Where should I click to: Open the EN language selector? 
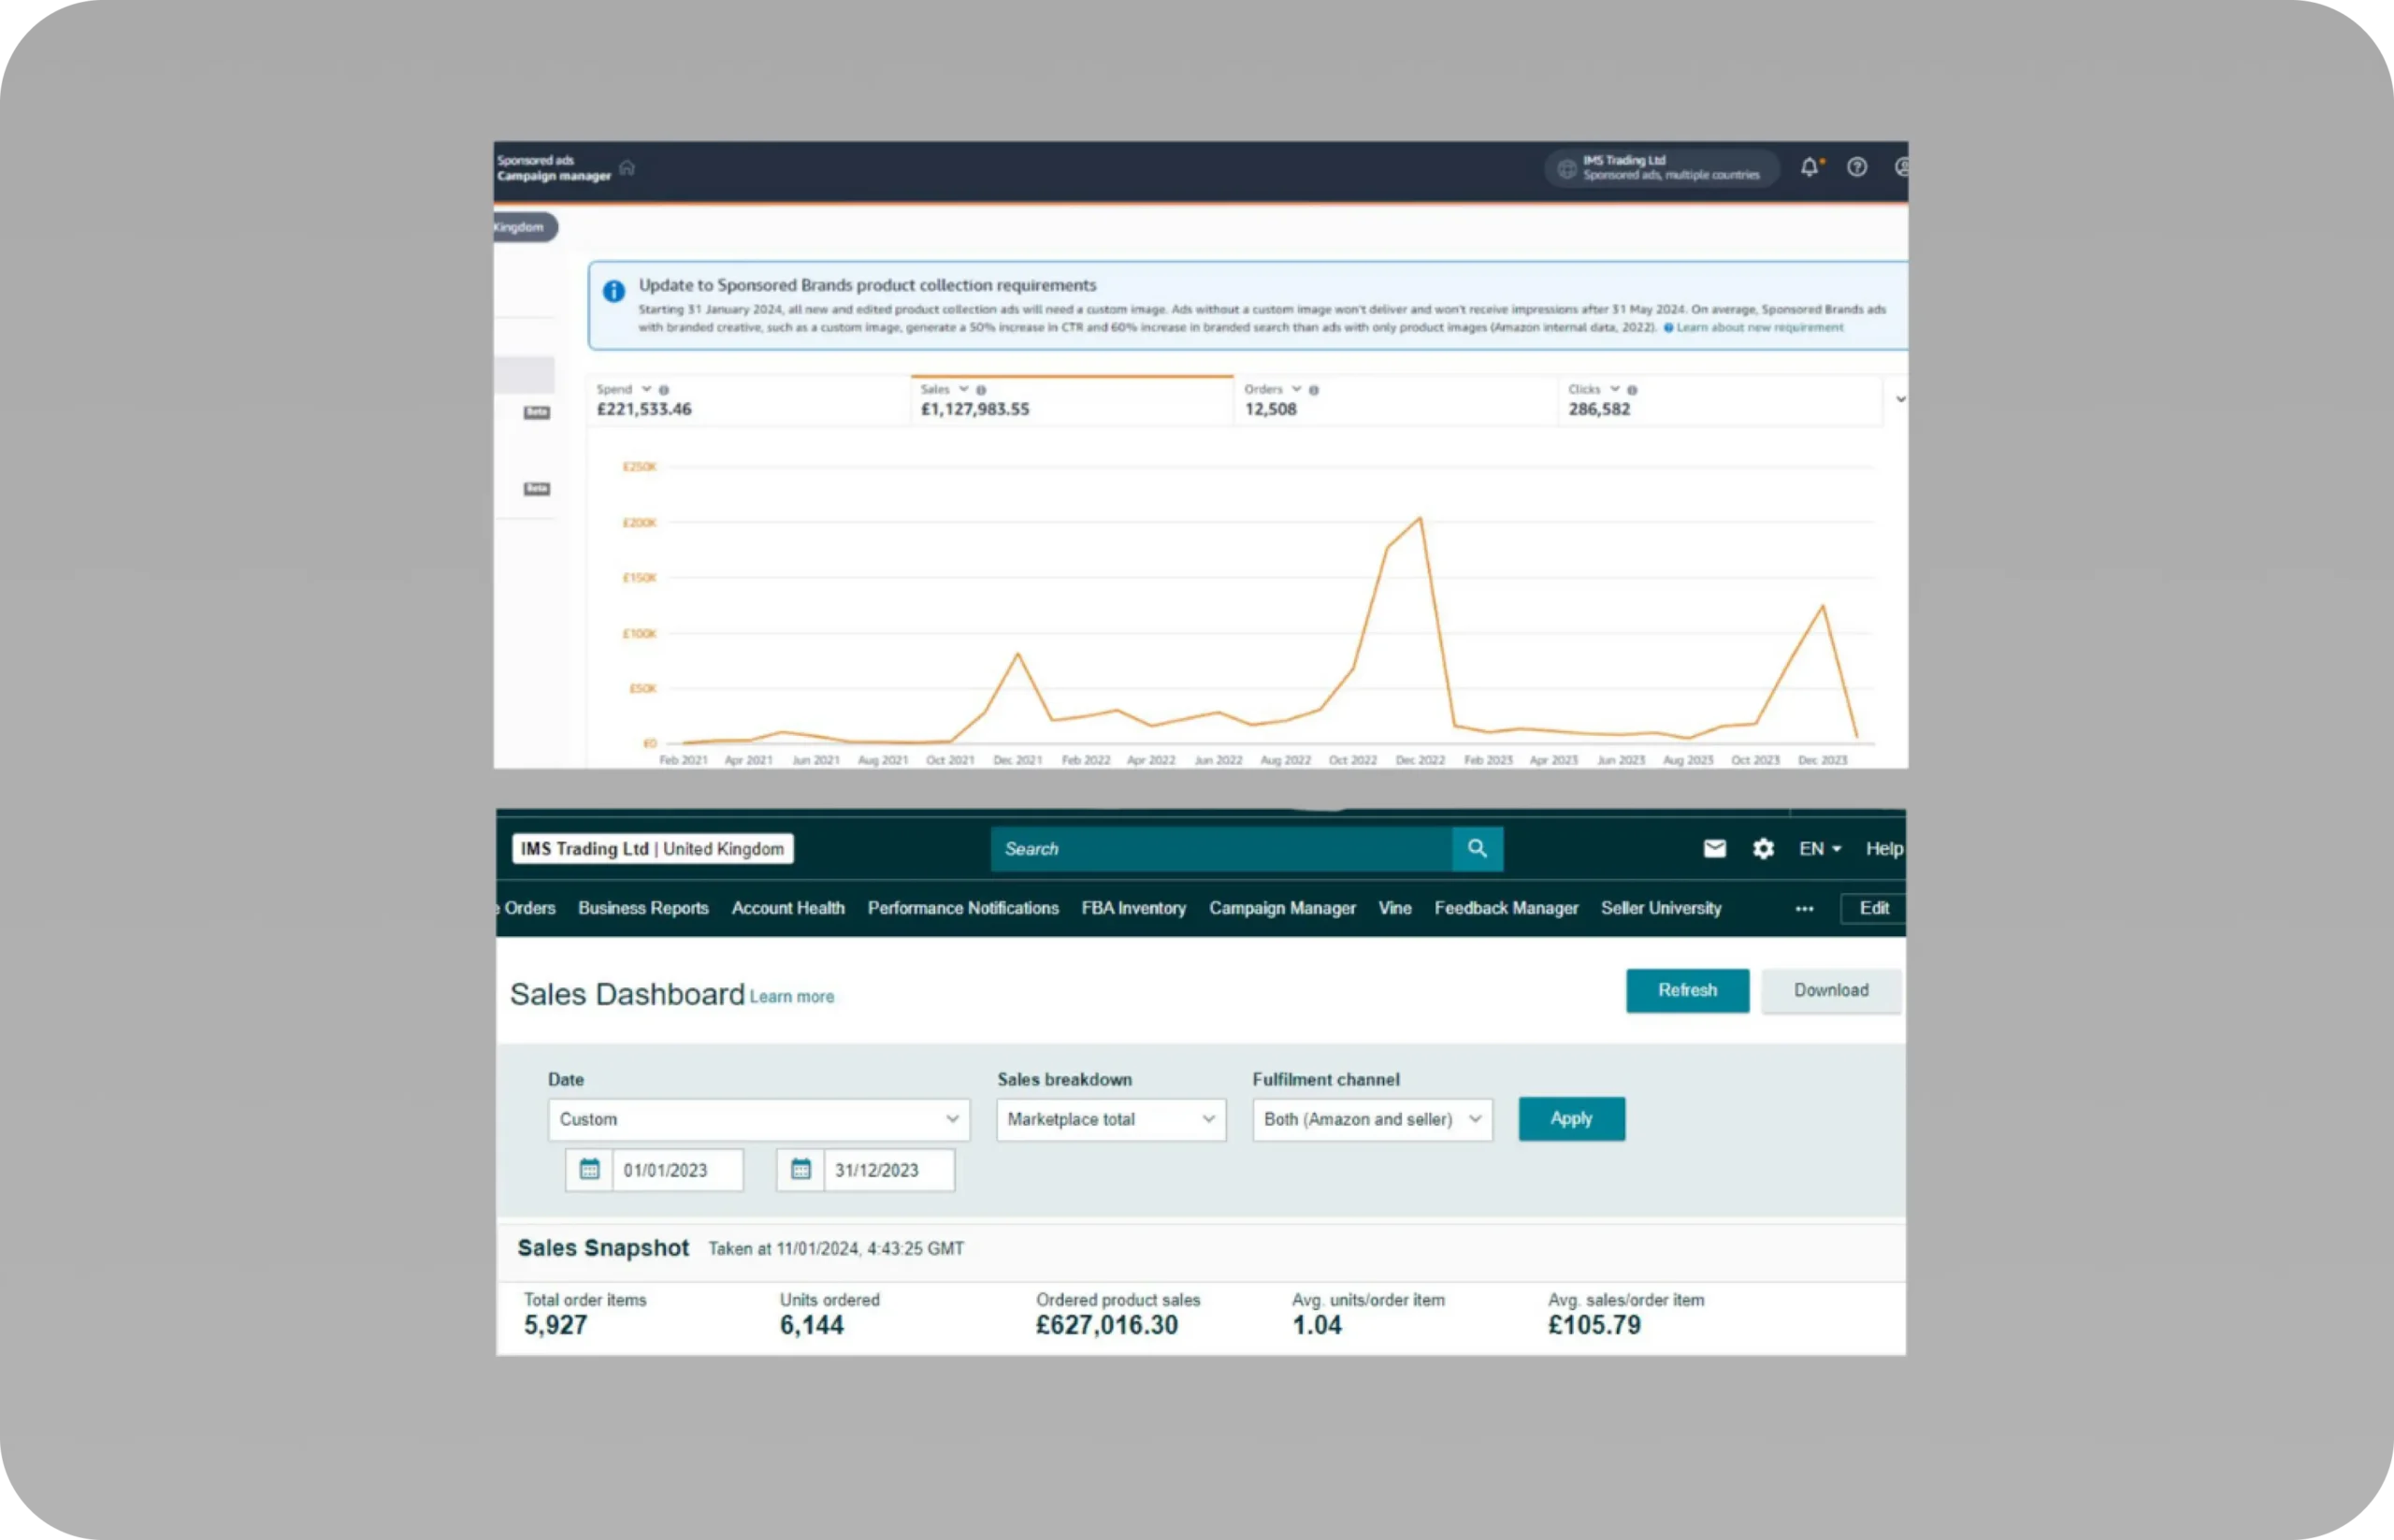(1820, 848)
